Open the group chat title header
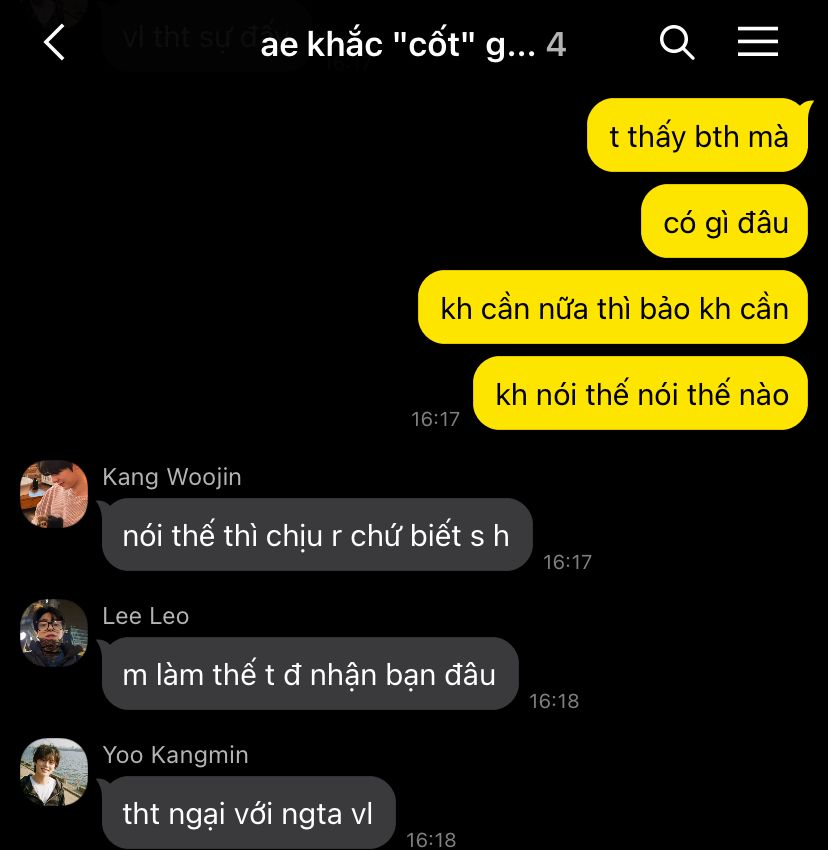 pos(397,44)
